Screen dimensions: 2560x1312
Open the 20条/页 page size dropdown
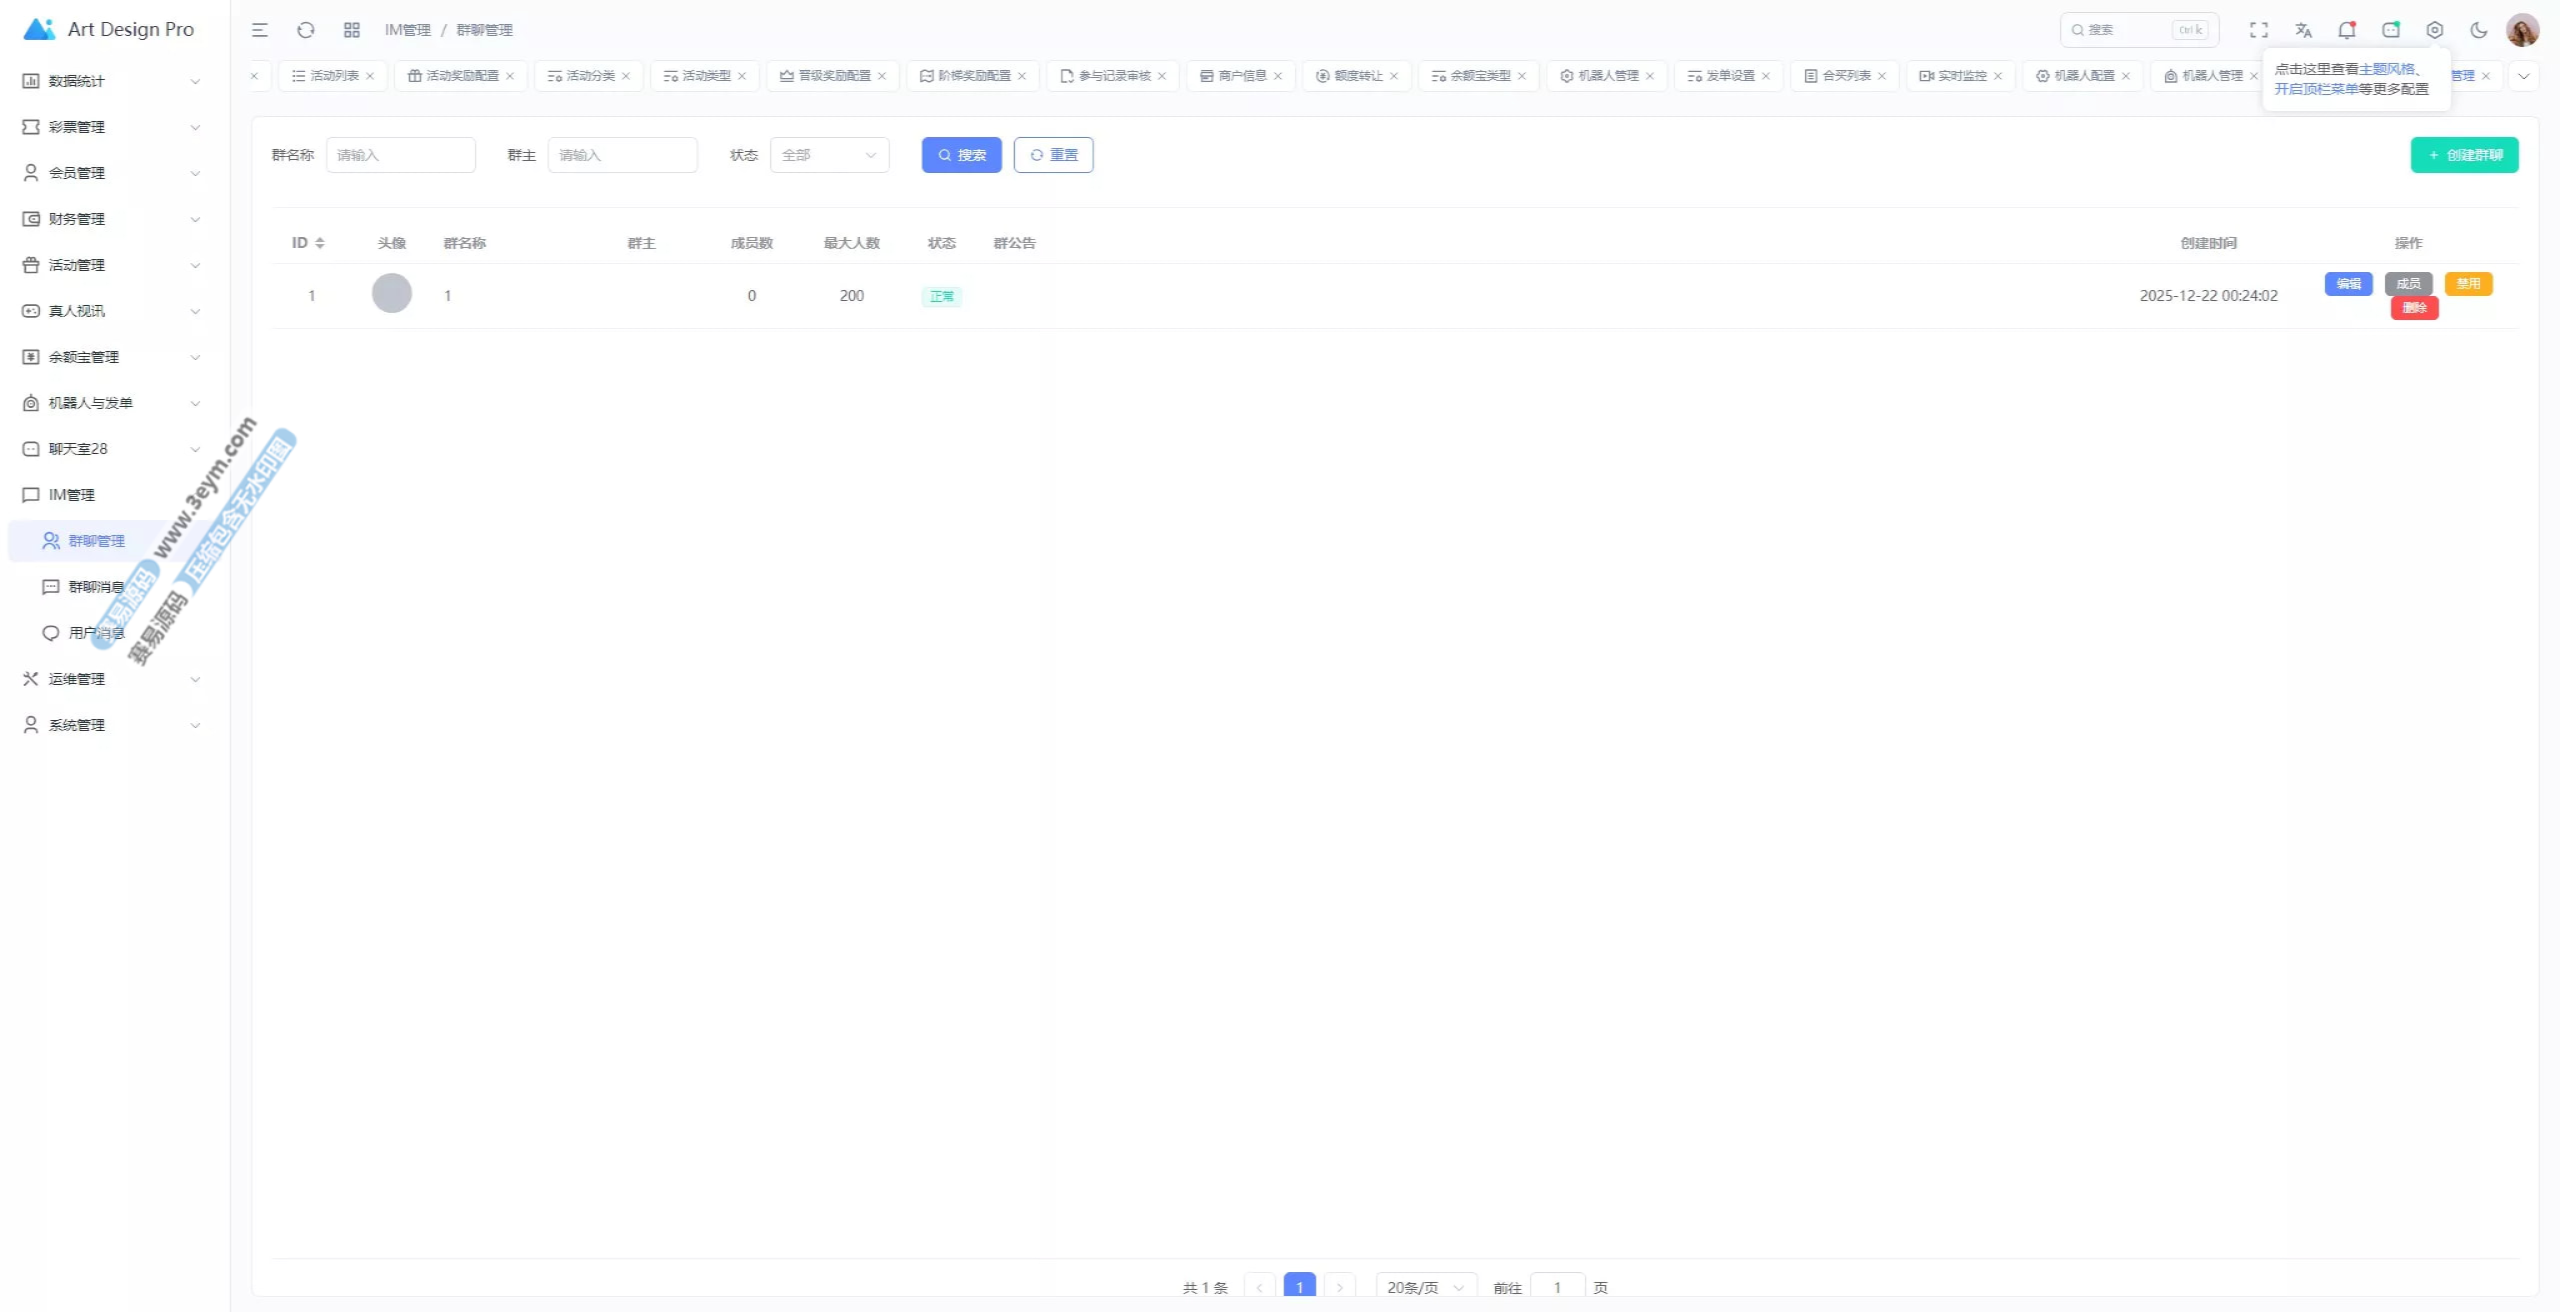[x=1425, y=1287]
